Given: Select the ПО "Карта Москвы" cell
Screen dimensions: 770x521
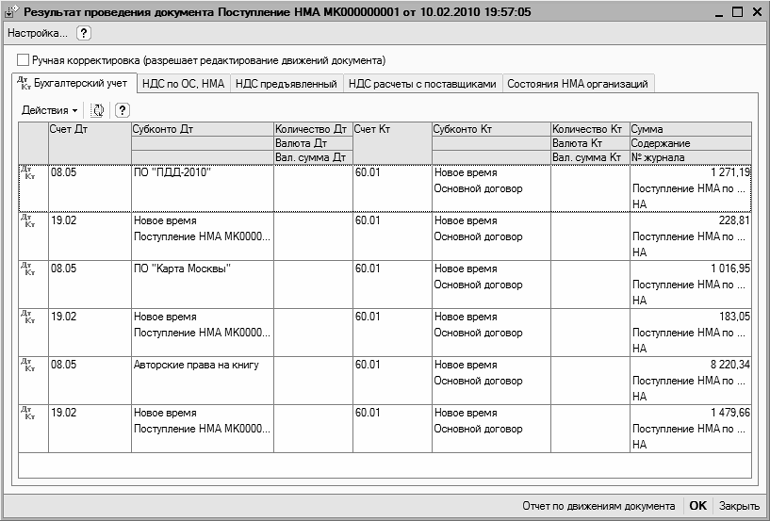Looking at the screenshot, I should (x=202, y=285).
